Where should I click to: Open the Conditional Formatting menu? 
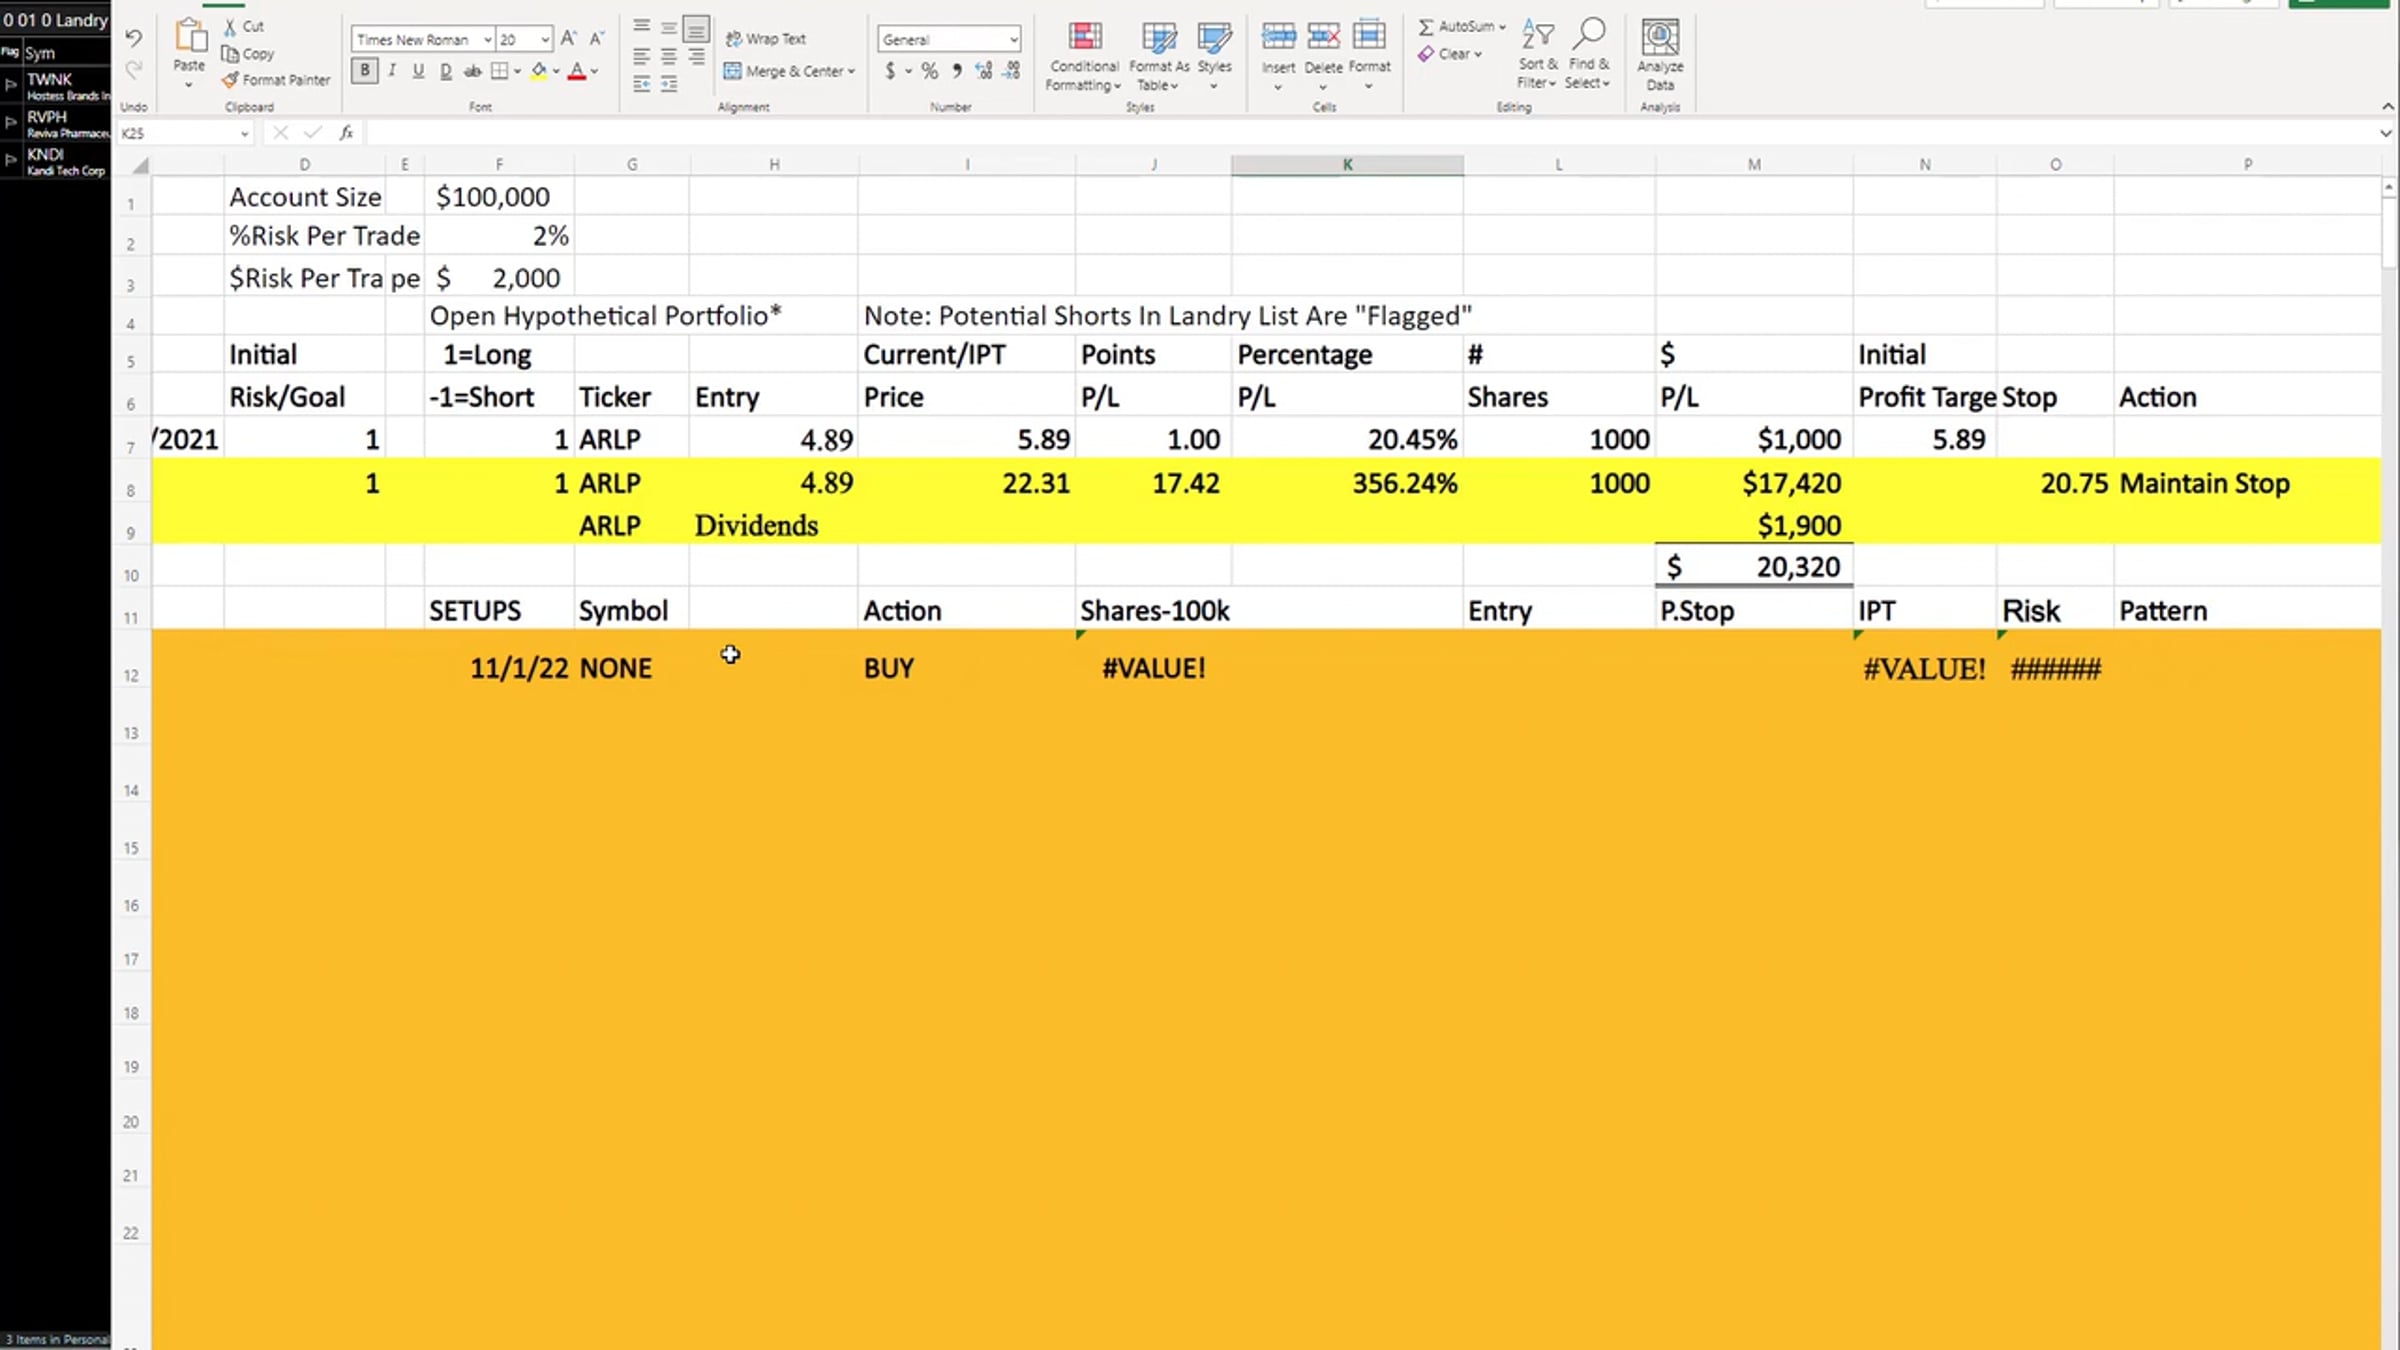tap(1084, 57)
